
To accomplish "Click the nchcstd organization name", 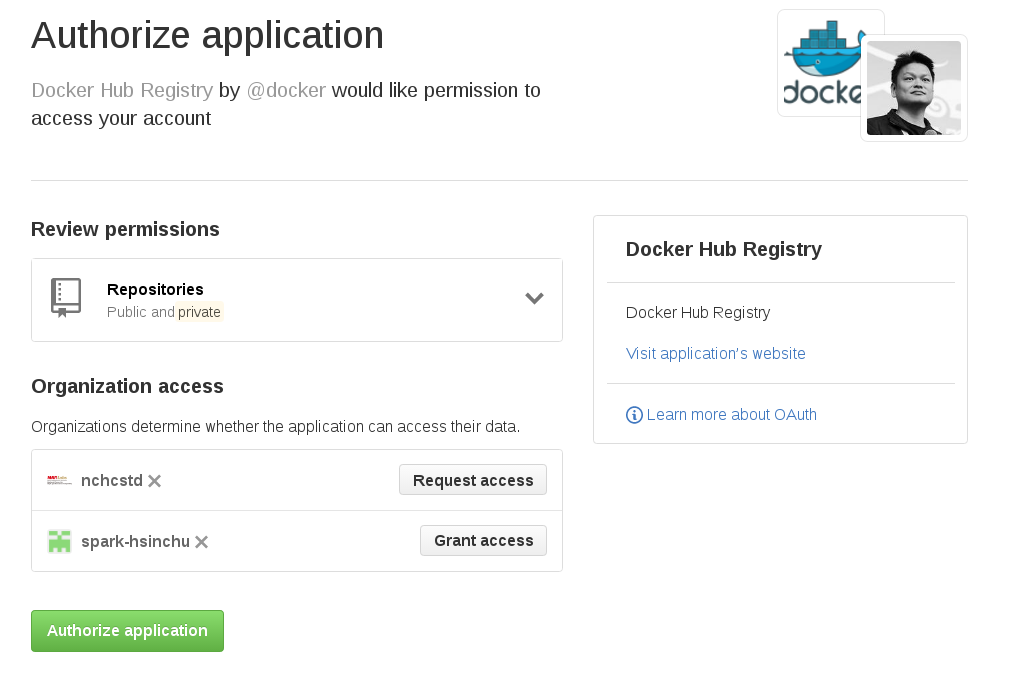I will (x=112, y=481).
